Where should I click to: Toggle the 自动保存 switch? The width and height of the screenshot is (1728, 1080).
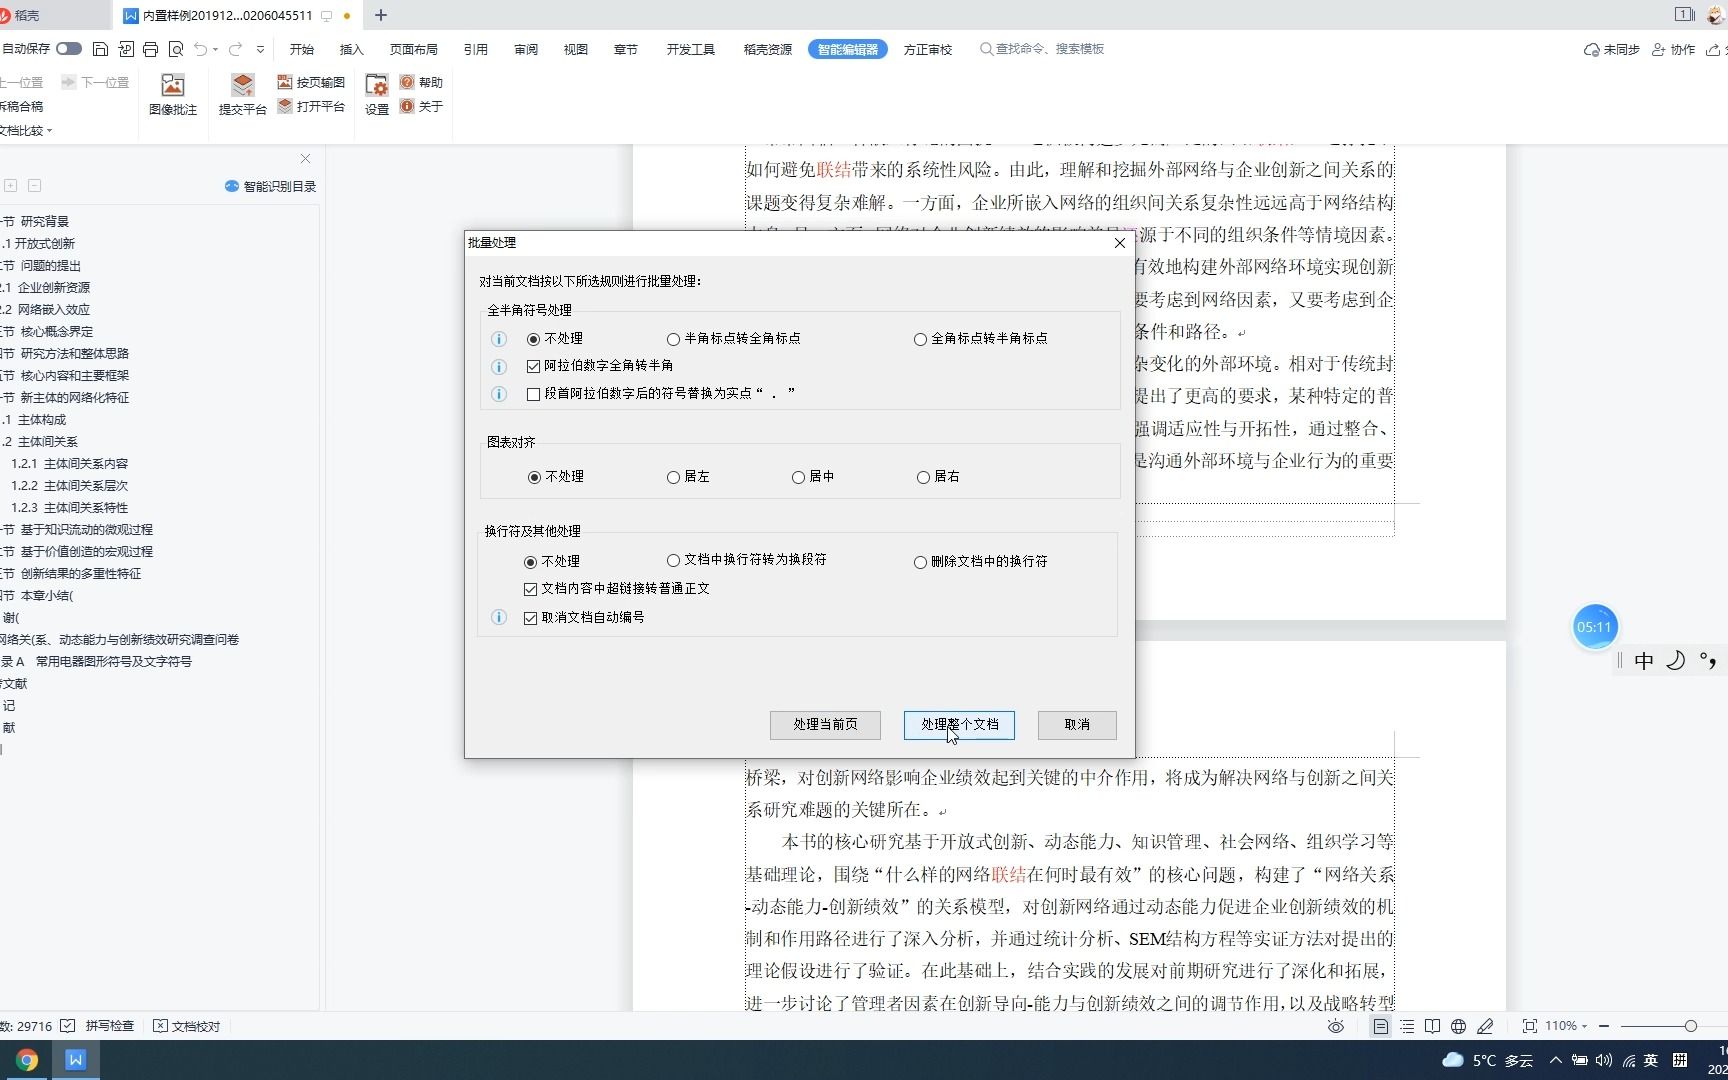[x=68, y=49]
